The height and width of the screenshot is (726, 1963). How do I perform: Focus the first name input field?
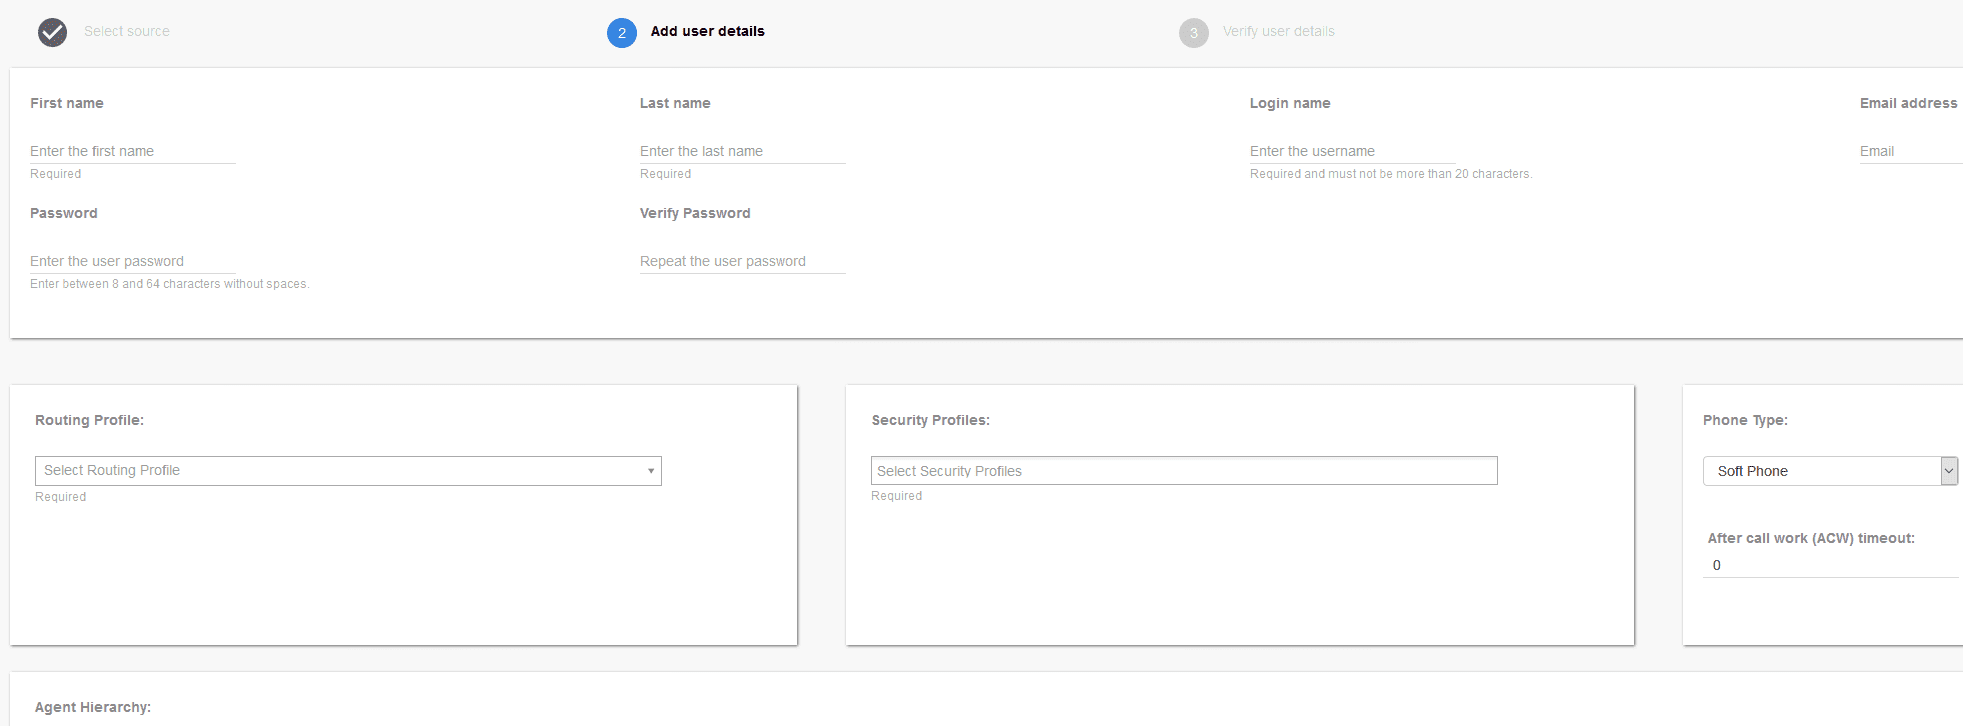point(133,151)
